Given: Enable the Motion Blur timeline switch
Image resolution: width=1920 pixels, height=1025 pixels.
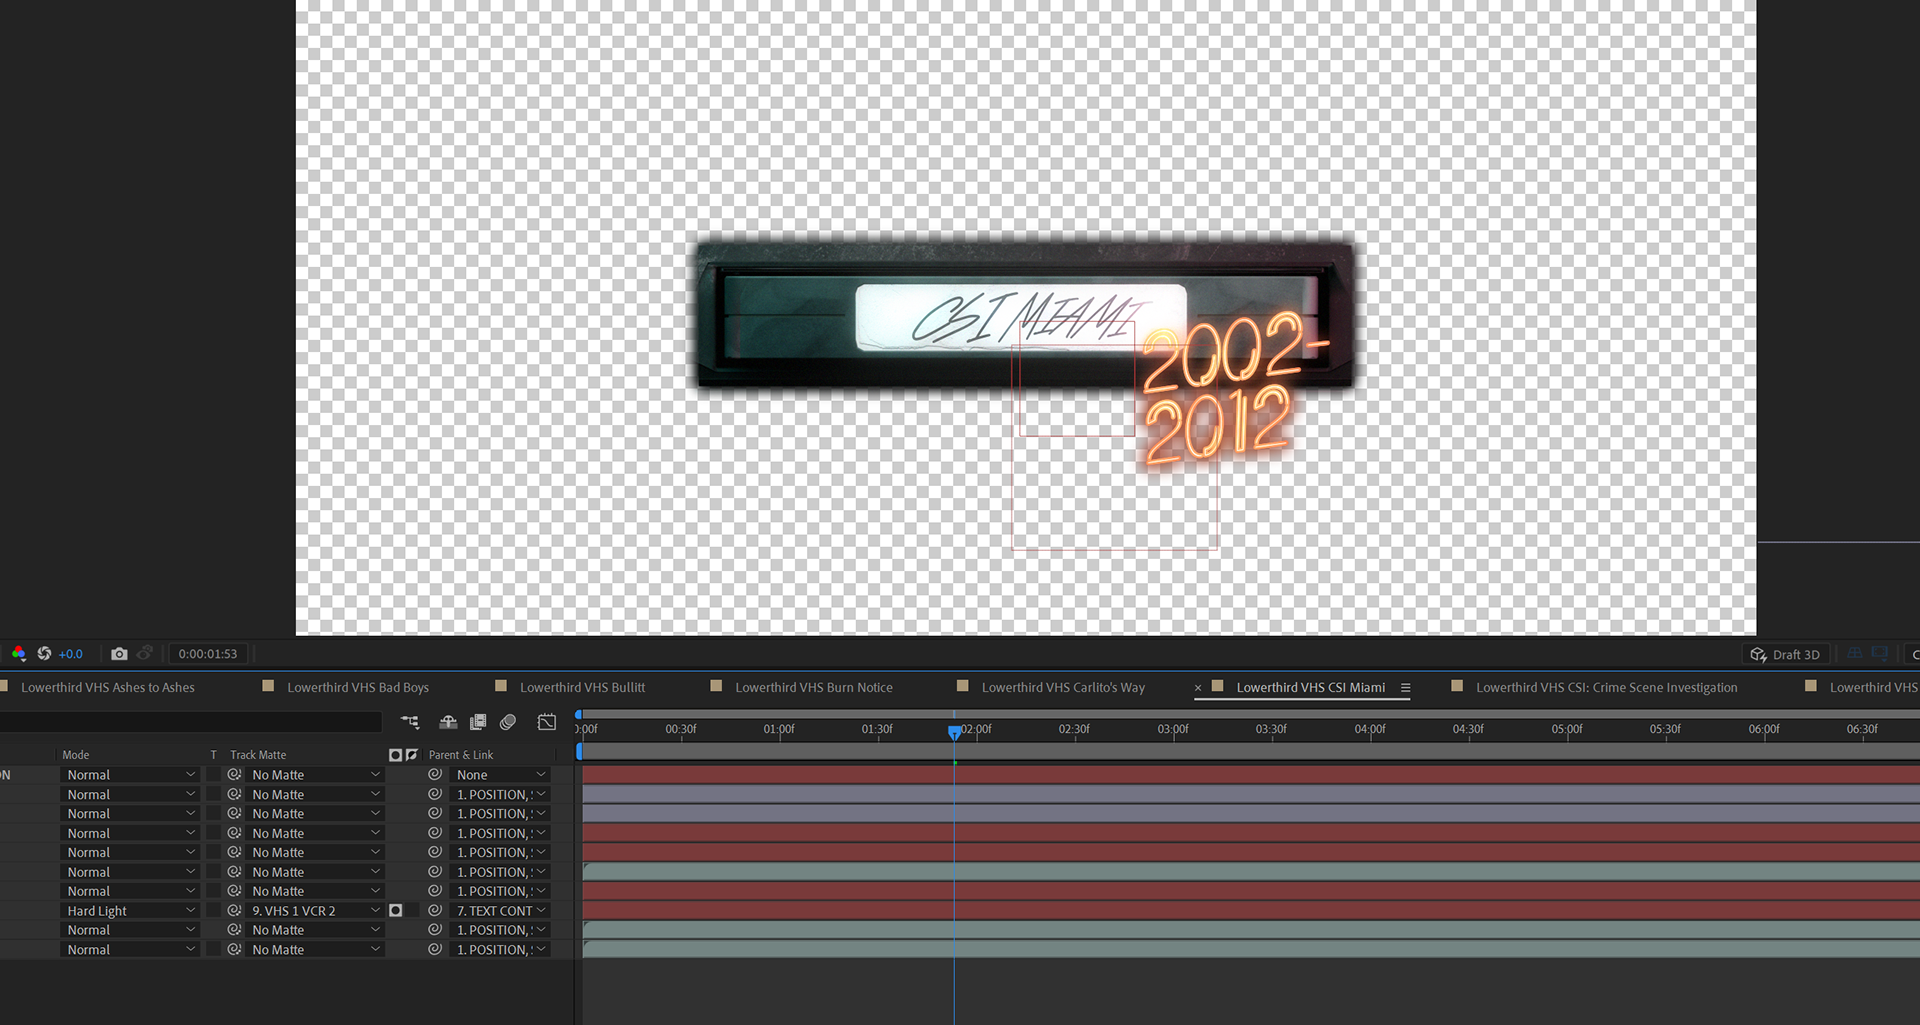Looking at the screenshot, I should [x=508, y=722].
